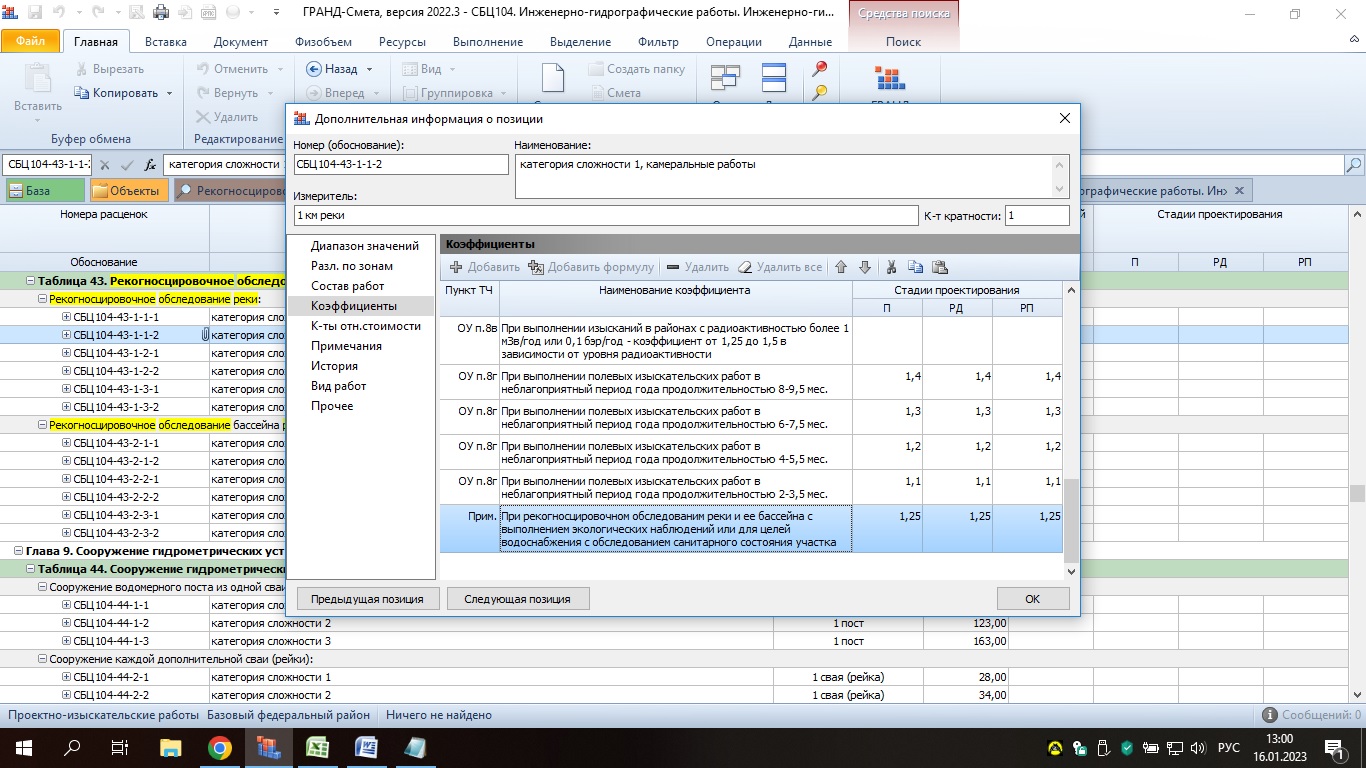Open the Назад button dropdown arrow

coord(369,70)
